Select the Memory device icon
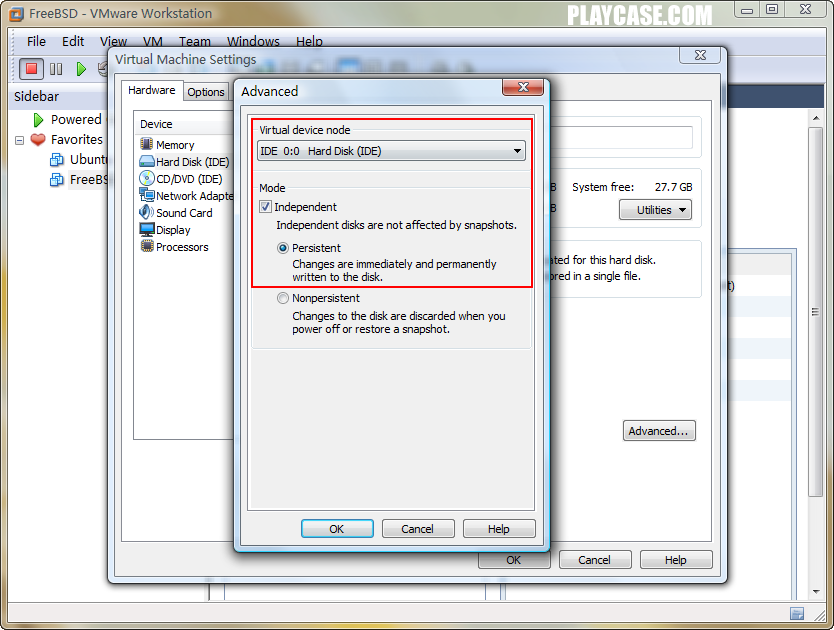The height and width of the screenshot is (630, 834). click(146, 144)
